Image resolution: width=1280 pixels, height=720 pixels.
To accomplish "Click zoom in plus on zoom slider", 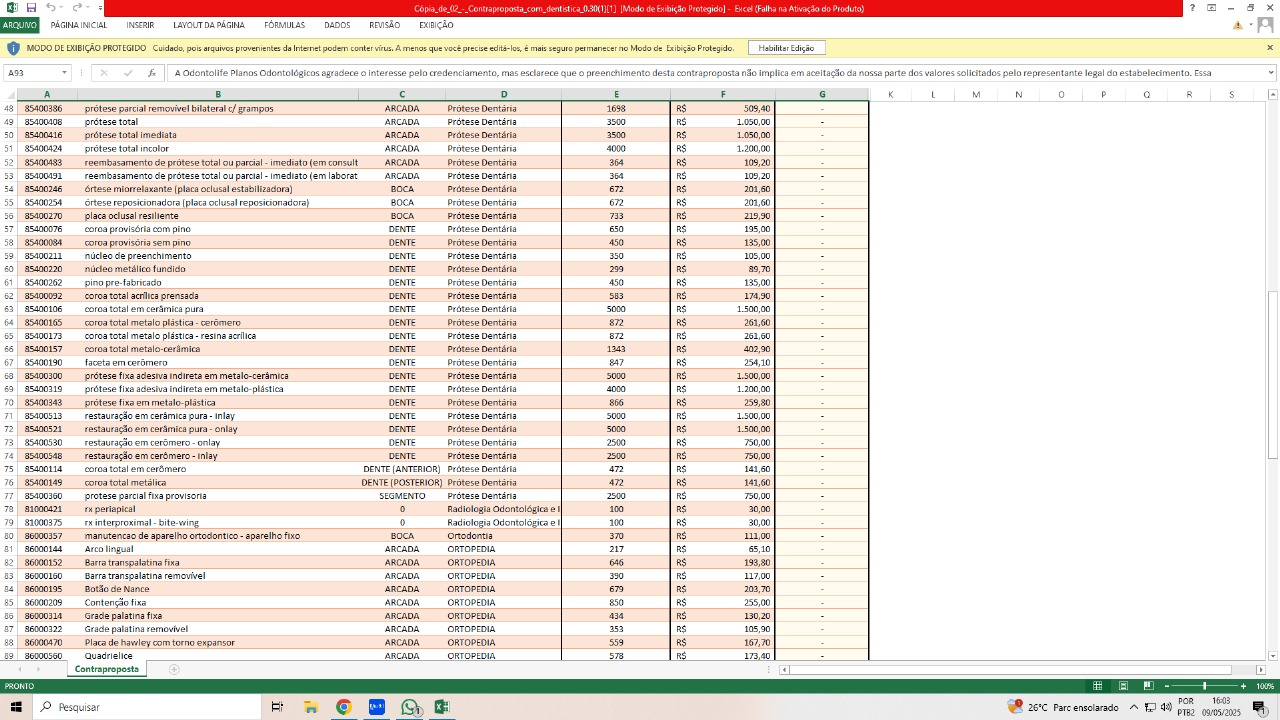I will click(x=1243, y=686).
